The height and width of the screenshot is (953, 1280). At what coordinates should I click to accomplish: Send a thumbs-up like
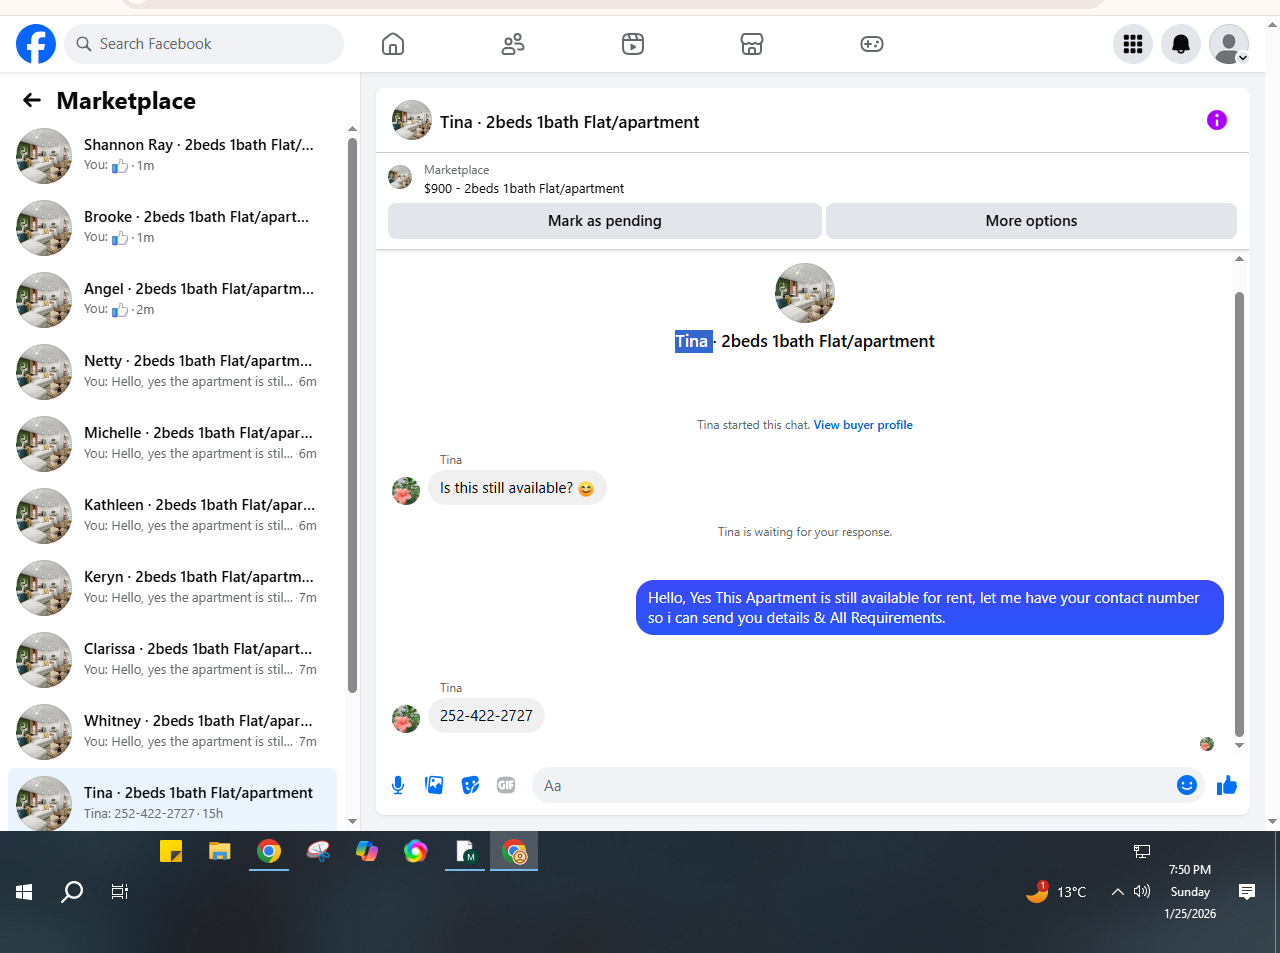[1227, 785]
